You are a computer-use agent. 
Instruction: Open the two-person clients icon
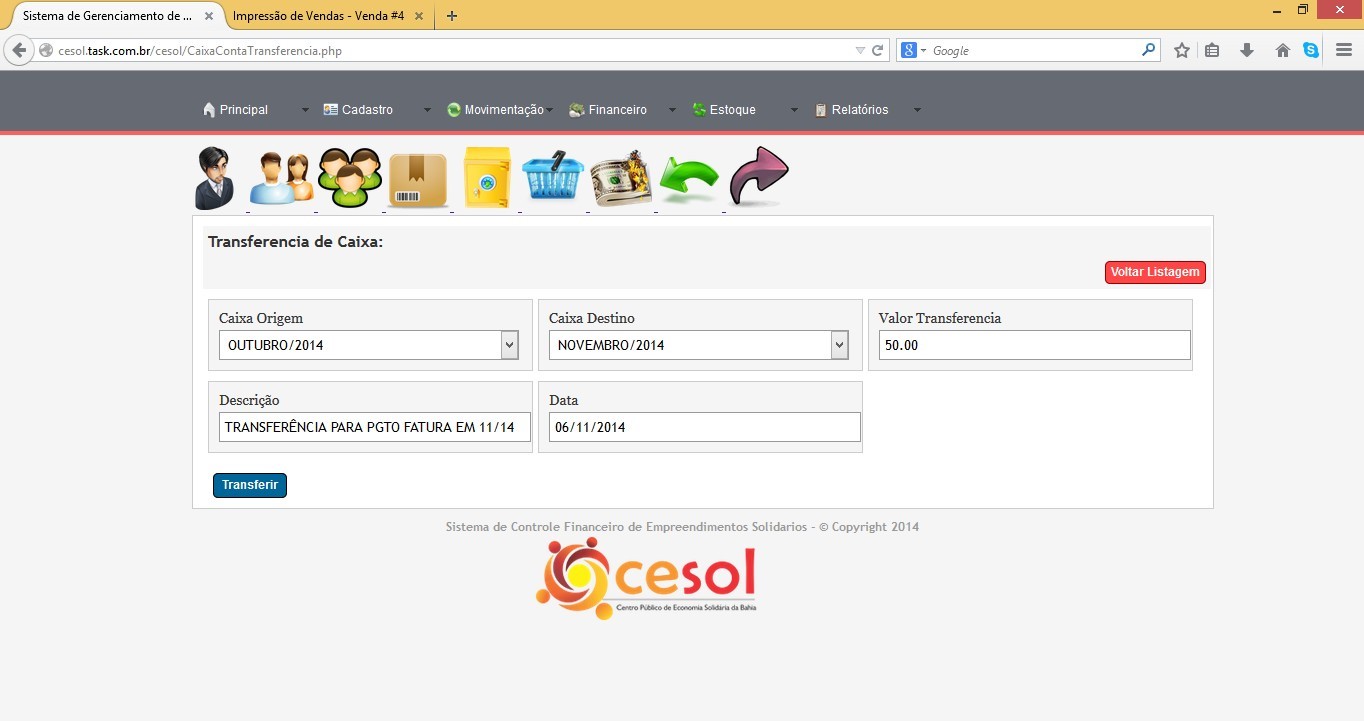click(281, 179)
